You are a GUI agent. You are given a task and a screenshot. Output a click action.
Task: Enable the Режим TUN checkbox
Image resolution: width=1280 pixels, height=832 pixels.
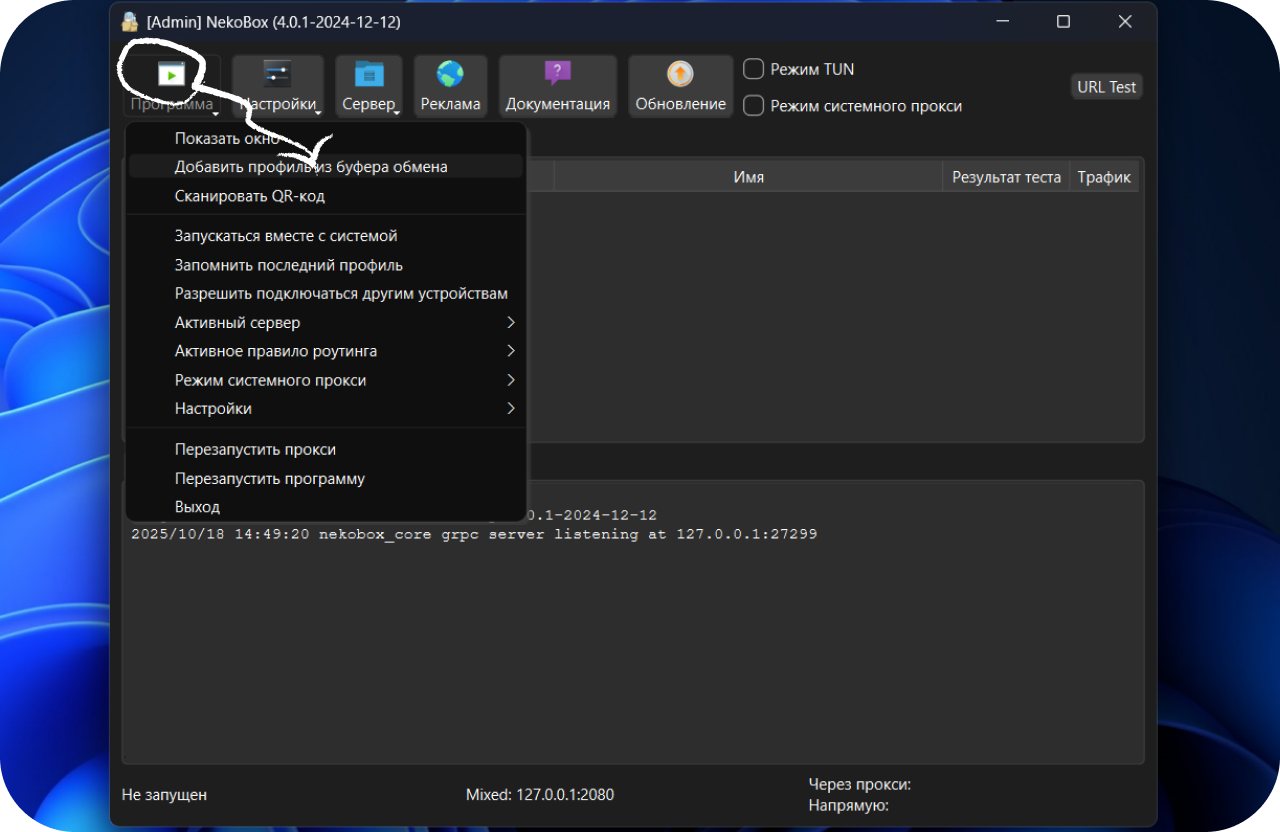pos(754,69)
